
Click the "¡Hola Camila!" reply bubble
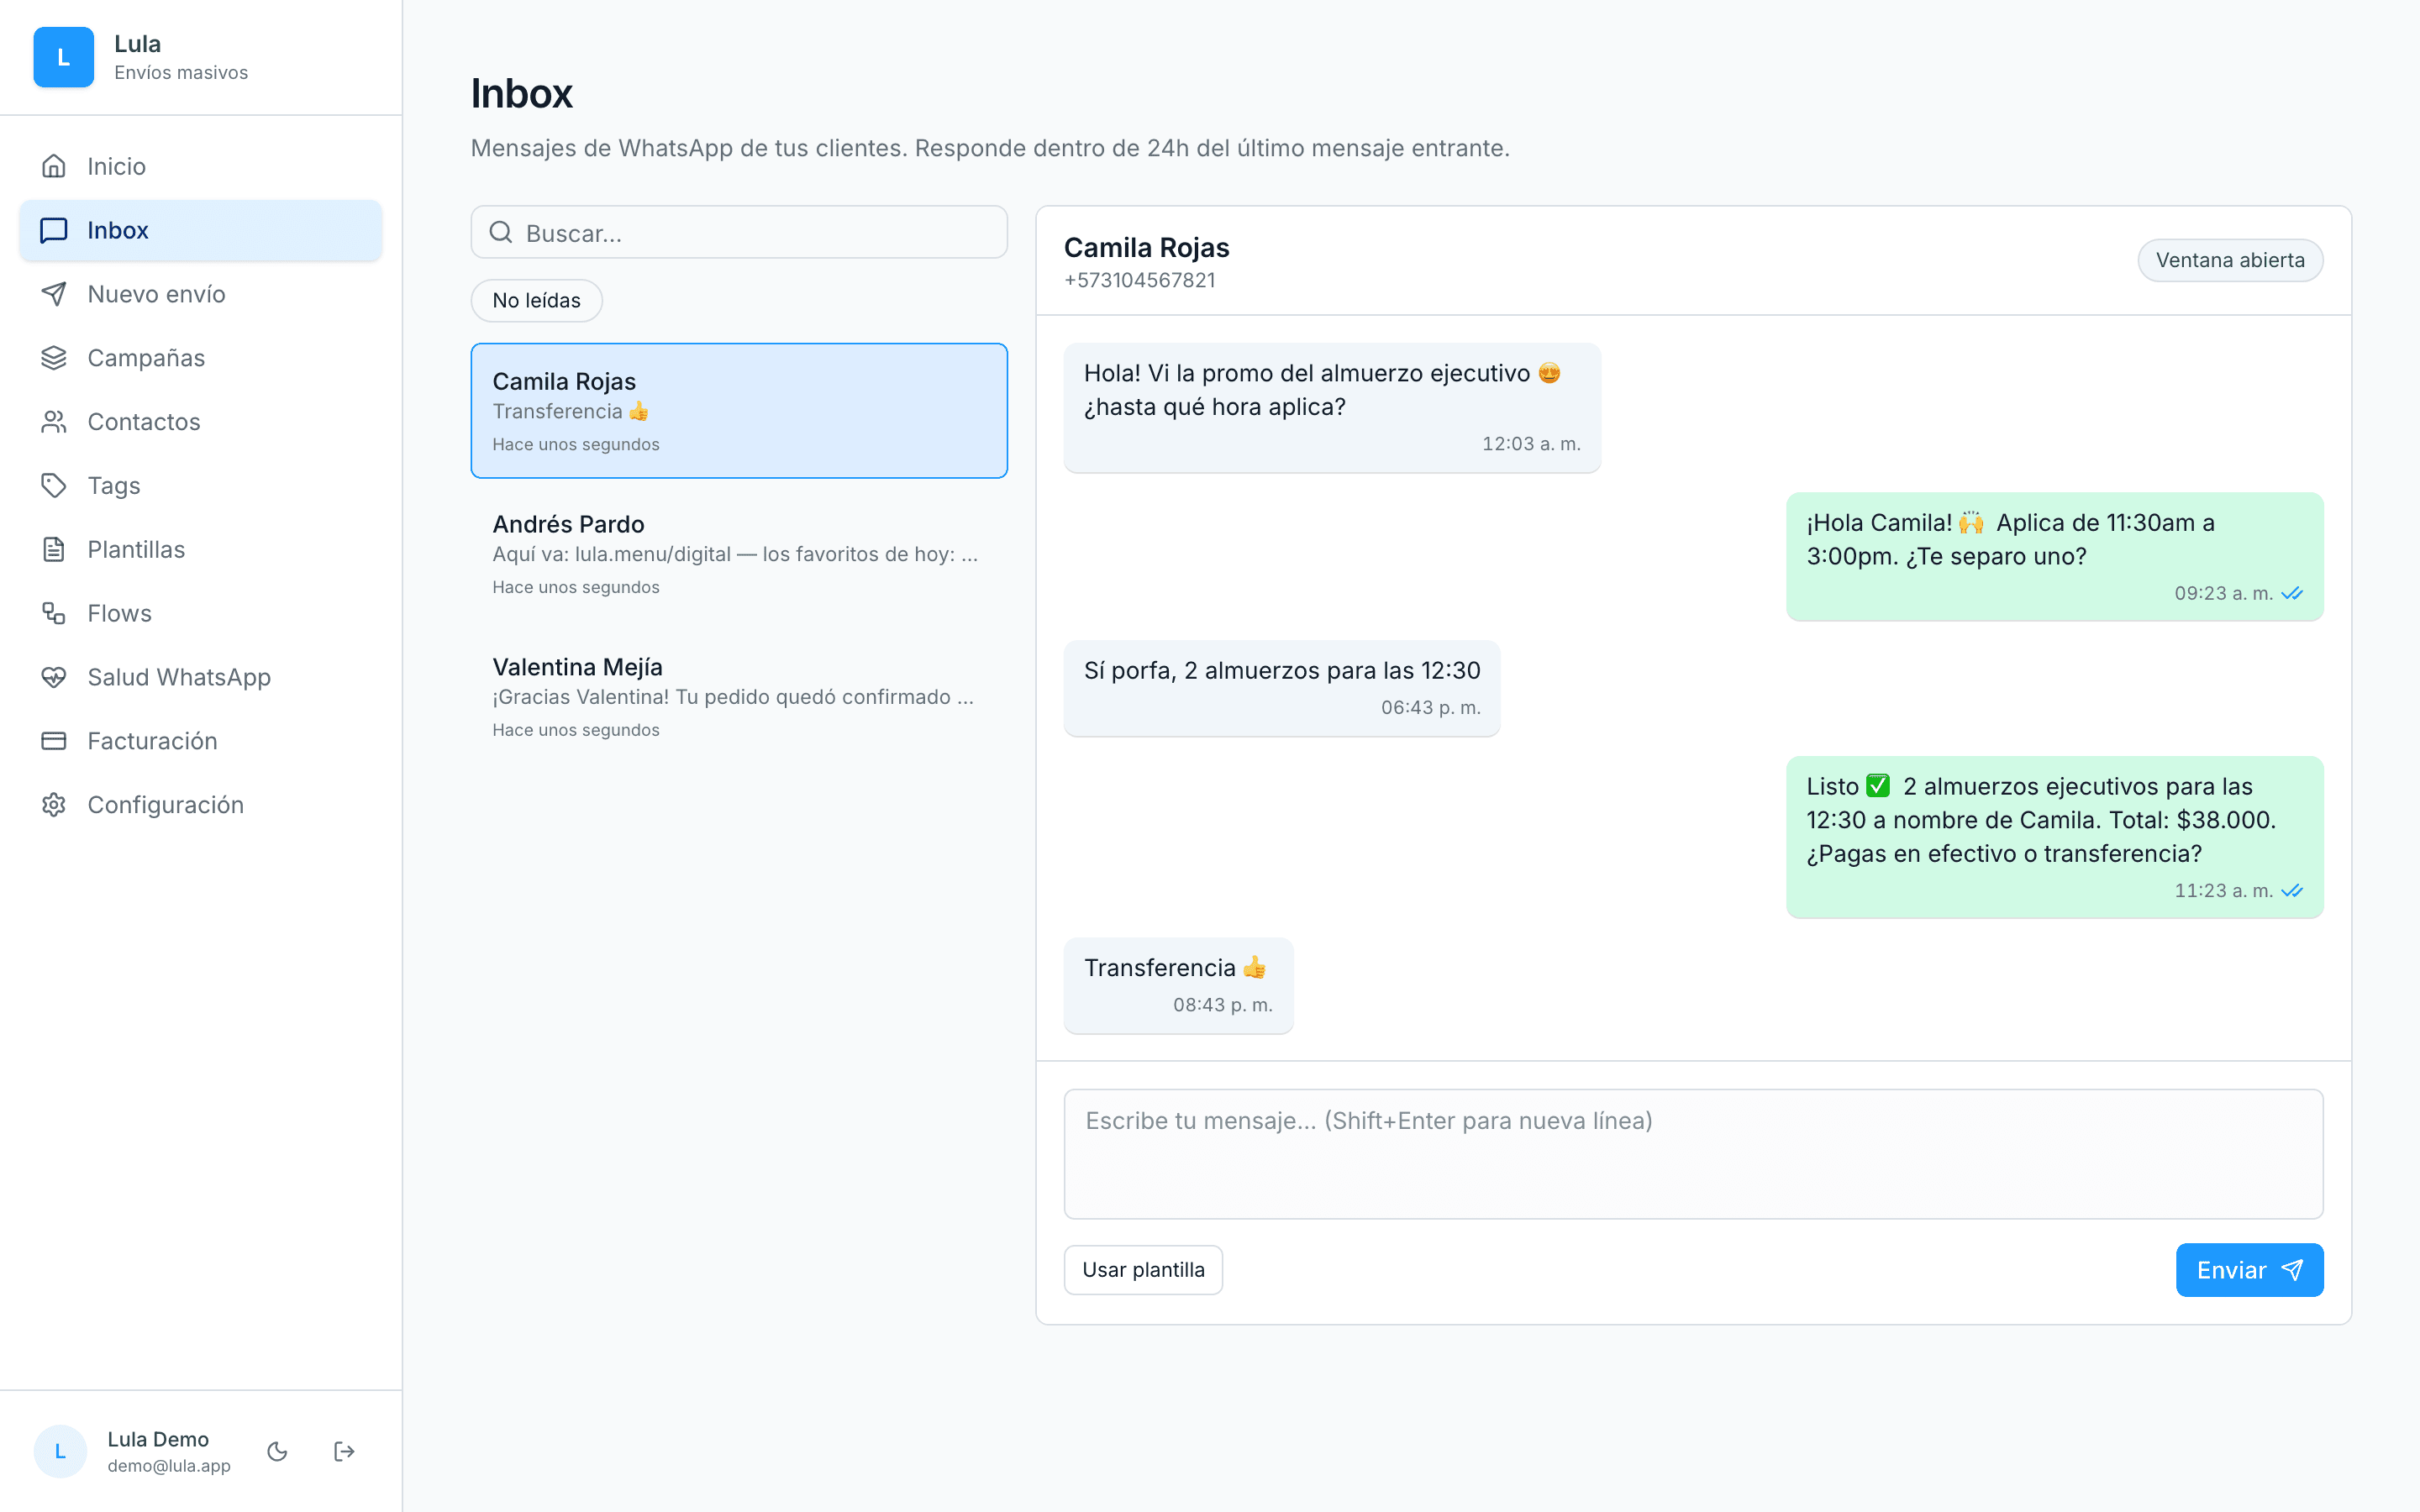pos(2055,556)
